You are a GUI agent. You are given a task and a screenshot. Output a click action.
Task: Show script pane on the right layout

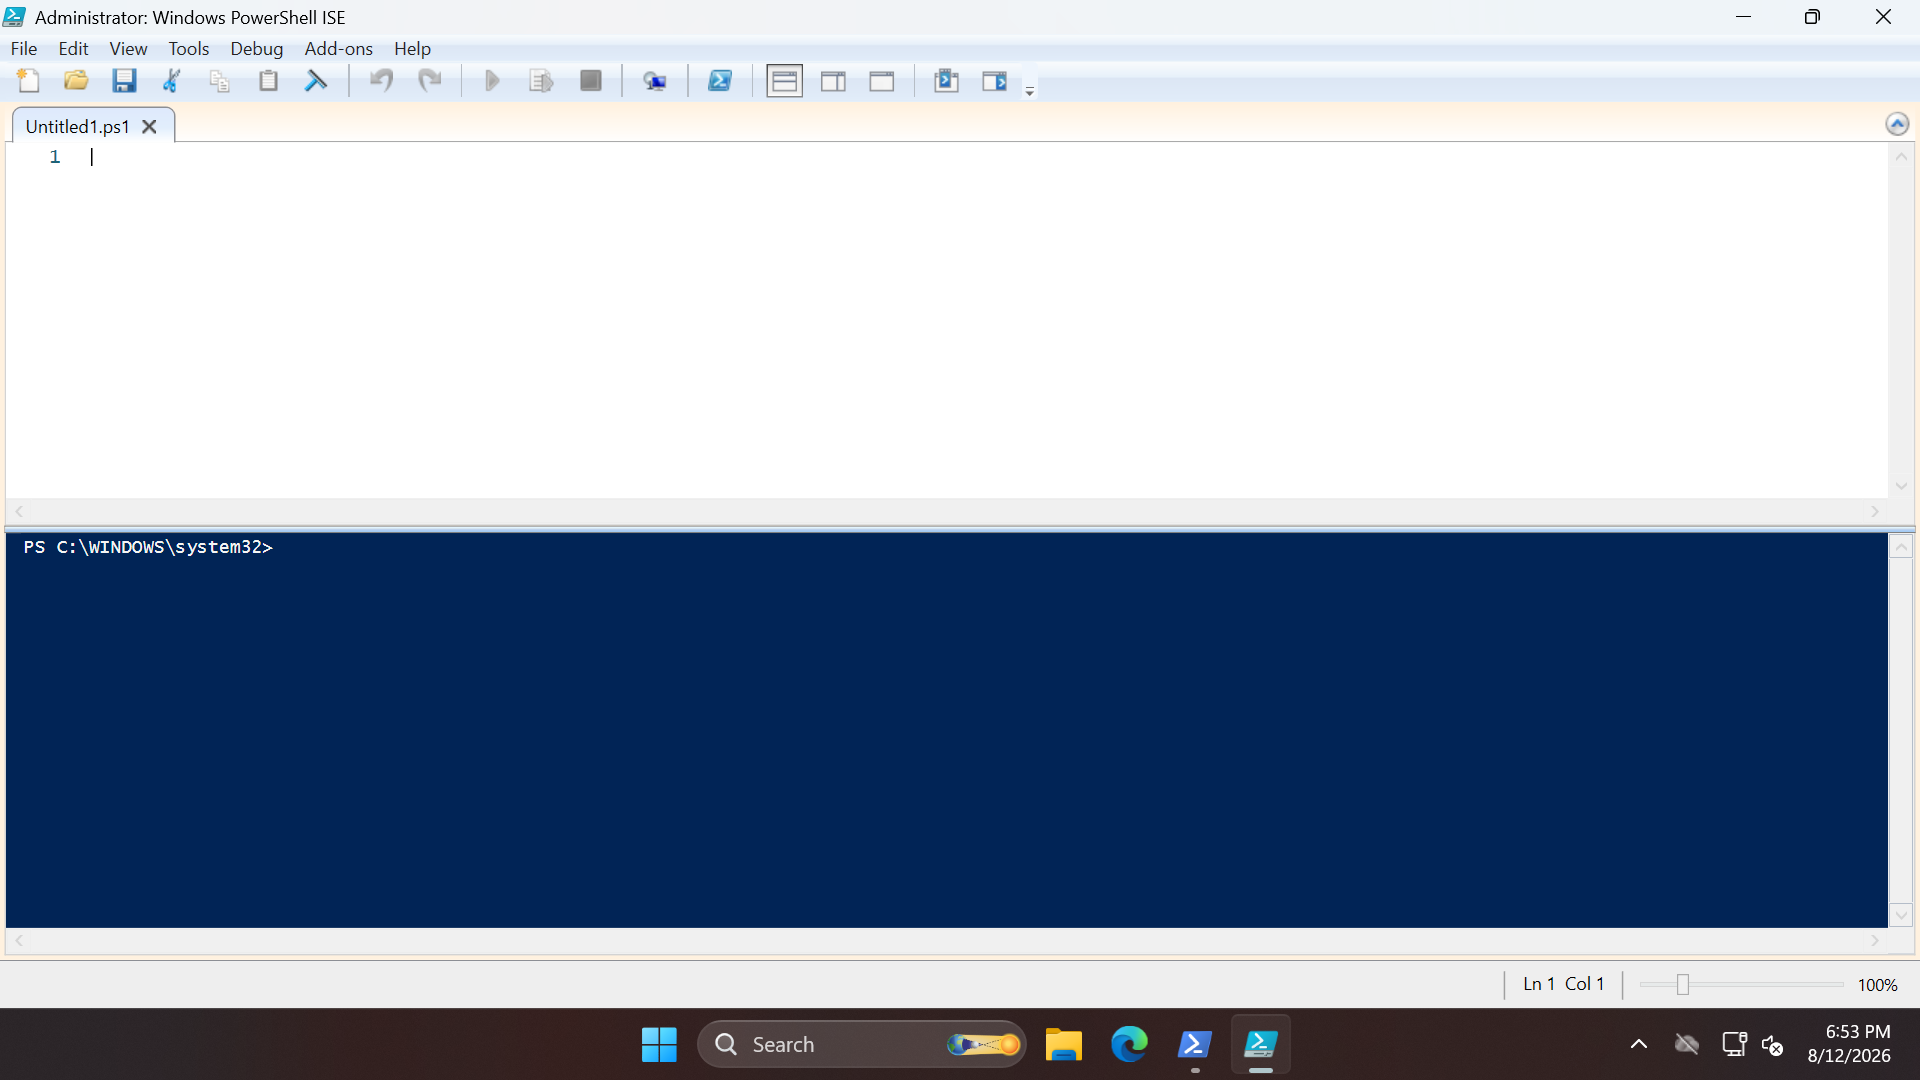[833, 81]
